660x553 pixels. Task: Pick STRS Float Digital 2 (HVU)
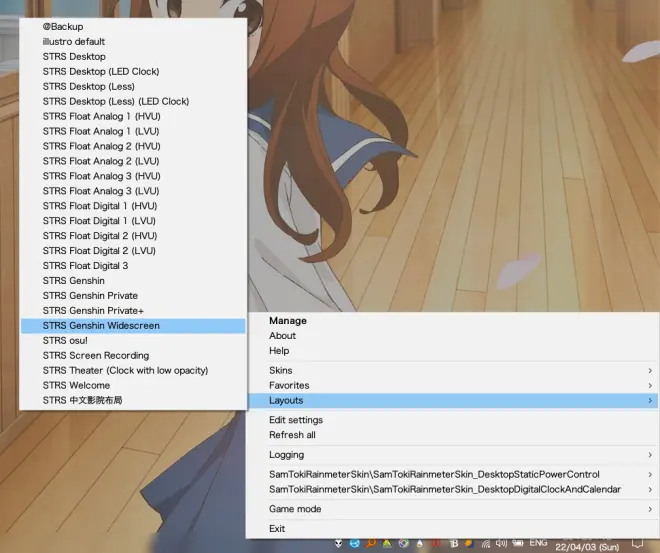pyautogui.click(x=133, y=236)
